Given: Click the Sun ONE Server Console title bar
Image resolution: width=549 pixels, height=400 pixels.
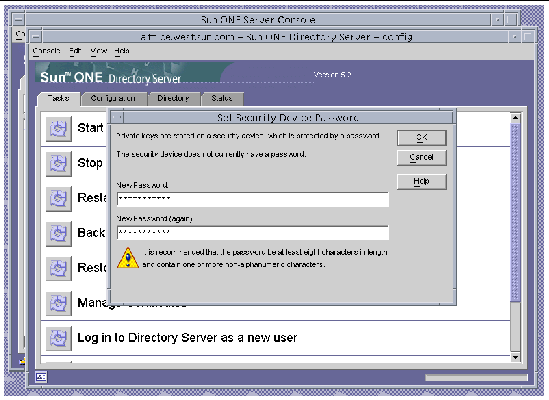Looking at the screenshot, I should [258, 19].
